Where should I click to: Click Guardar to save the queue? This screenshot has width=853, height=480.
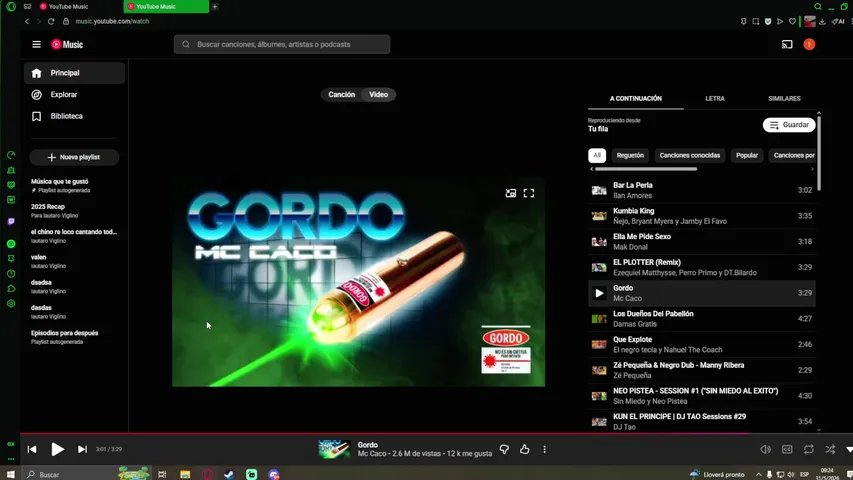pyautogui.click(x=789, y=125)
